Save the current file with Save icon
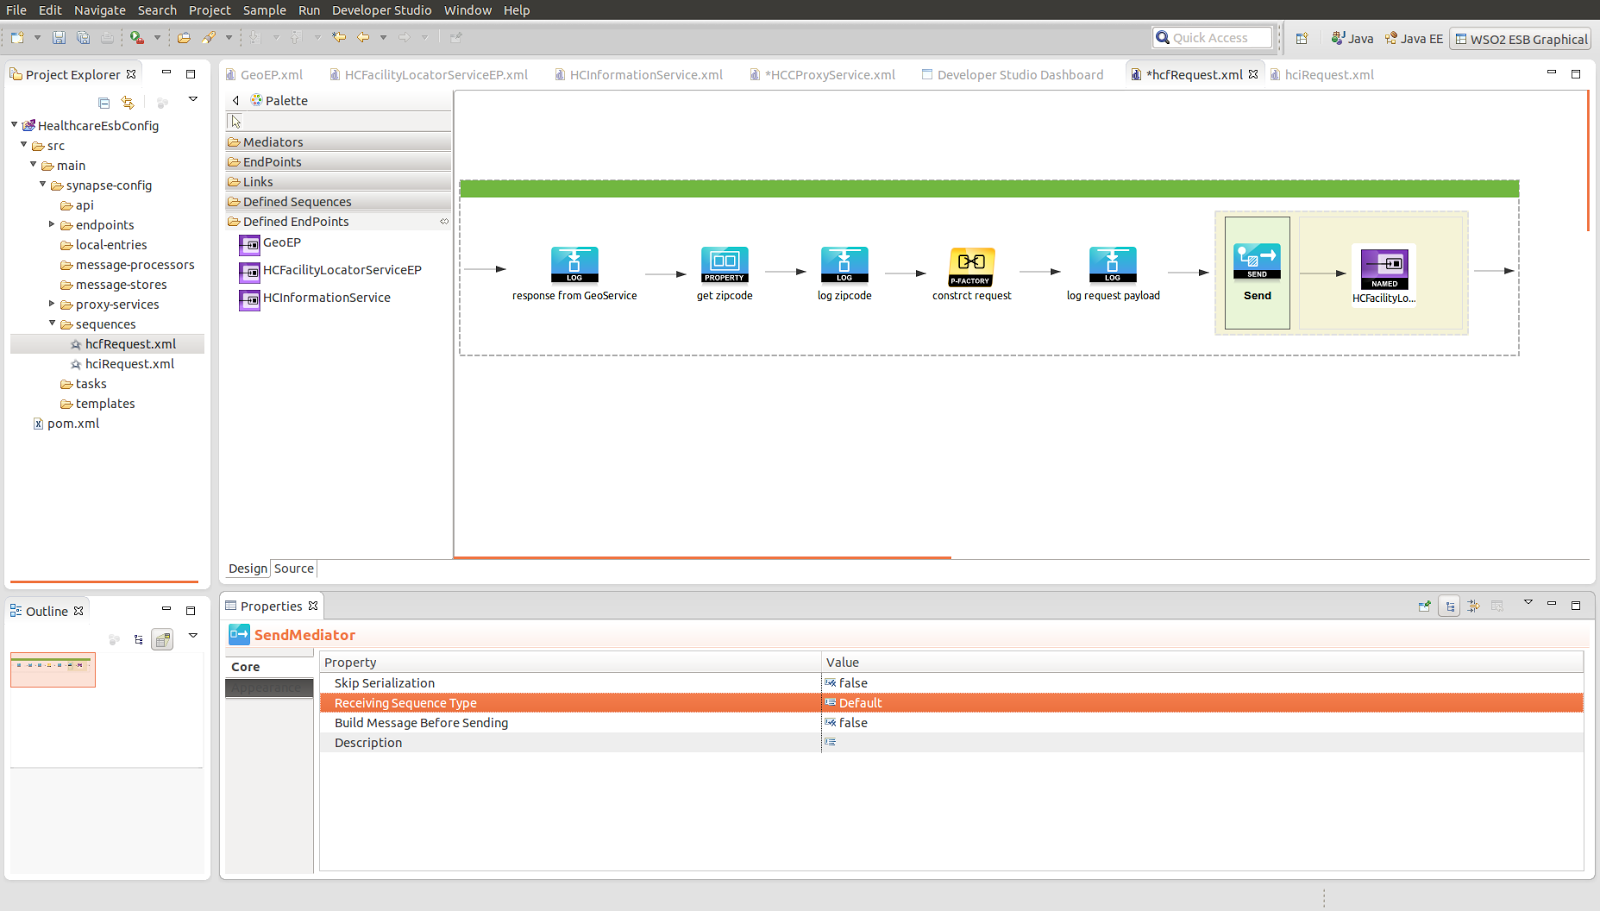Image resolution: width=1600 pixels, height=911 pixels. coord(59,38)
